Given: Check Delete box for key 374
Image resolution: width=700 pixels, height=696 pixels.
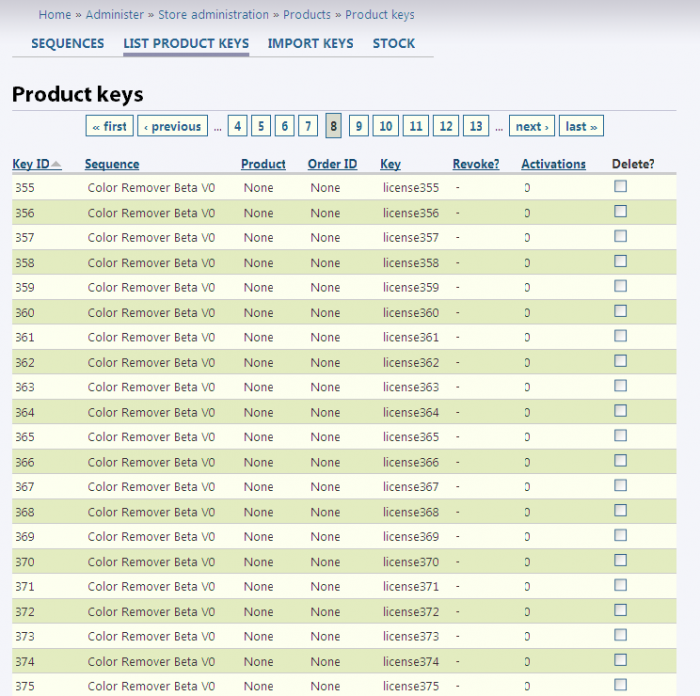Looking at the screenshot, I should pos(621,660).
